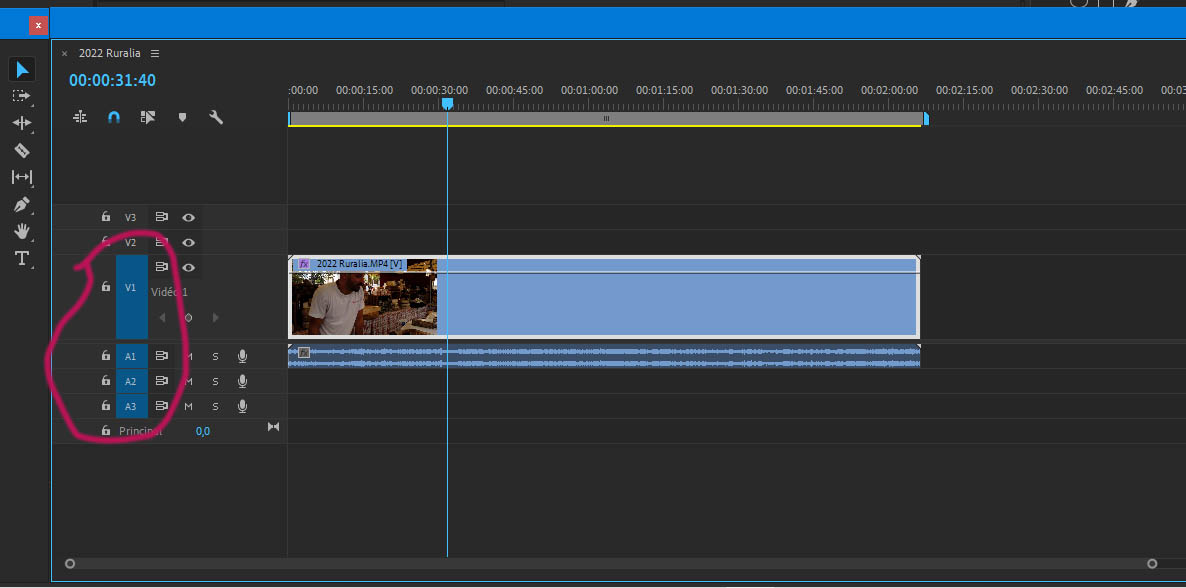Select the 2022 Ruralia sequence tab
The width and height of the screenshot is (1186, 588).
(109, 53)
